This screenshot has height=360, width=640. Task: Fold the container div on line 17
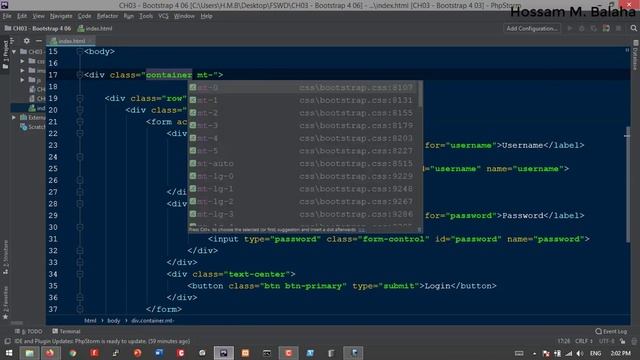click(x=80, y=75)
